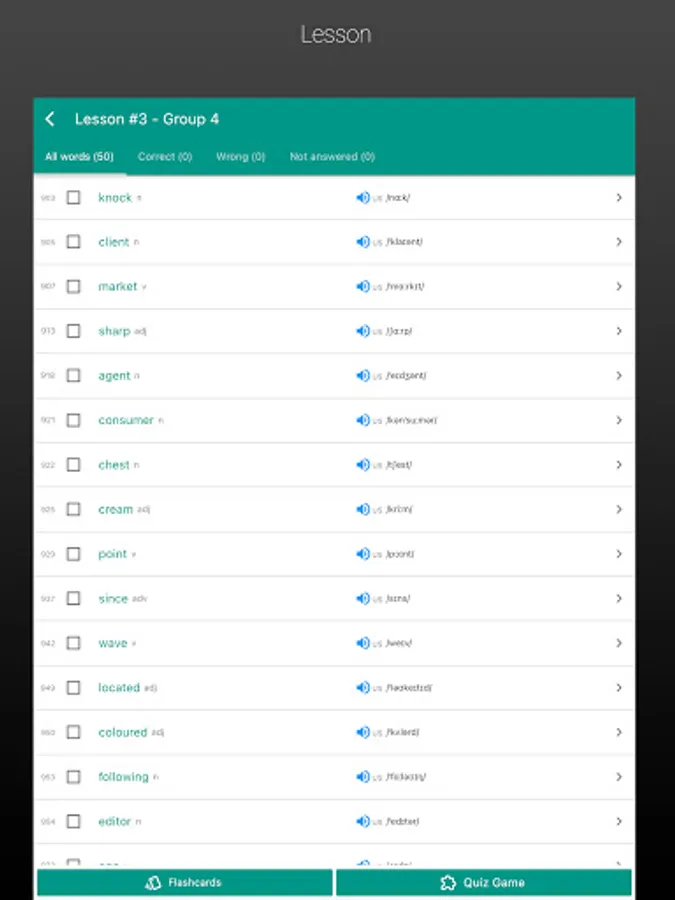Tick the checkbox next to client
The width and height of the screenshot is (675, 900).
pos(73,242)
